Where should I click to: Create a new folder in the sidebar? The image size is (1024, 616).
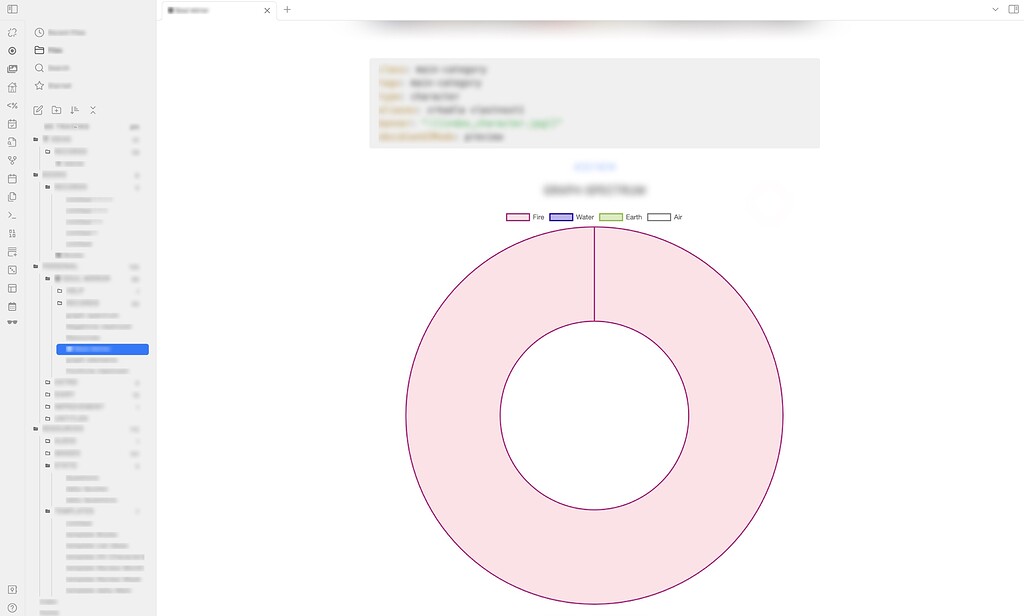click(x=57, y=110)
